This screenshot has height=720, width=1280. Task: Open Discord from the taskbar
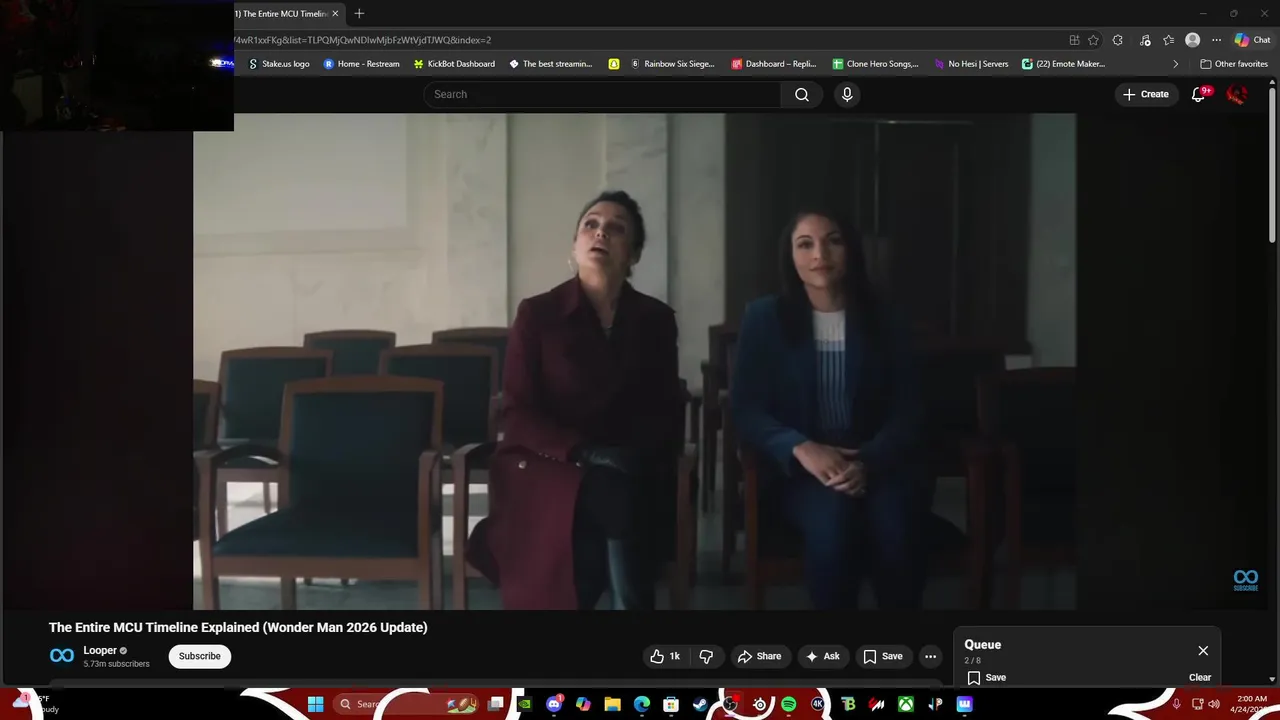(554, 704)
